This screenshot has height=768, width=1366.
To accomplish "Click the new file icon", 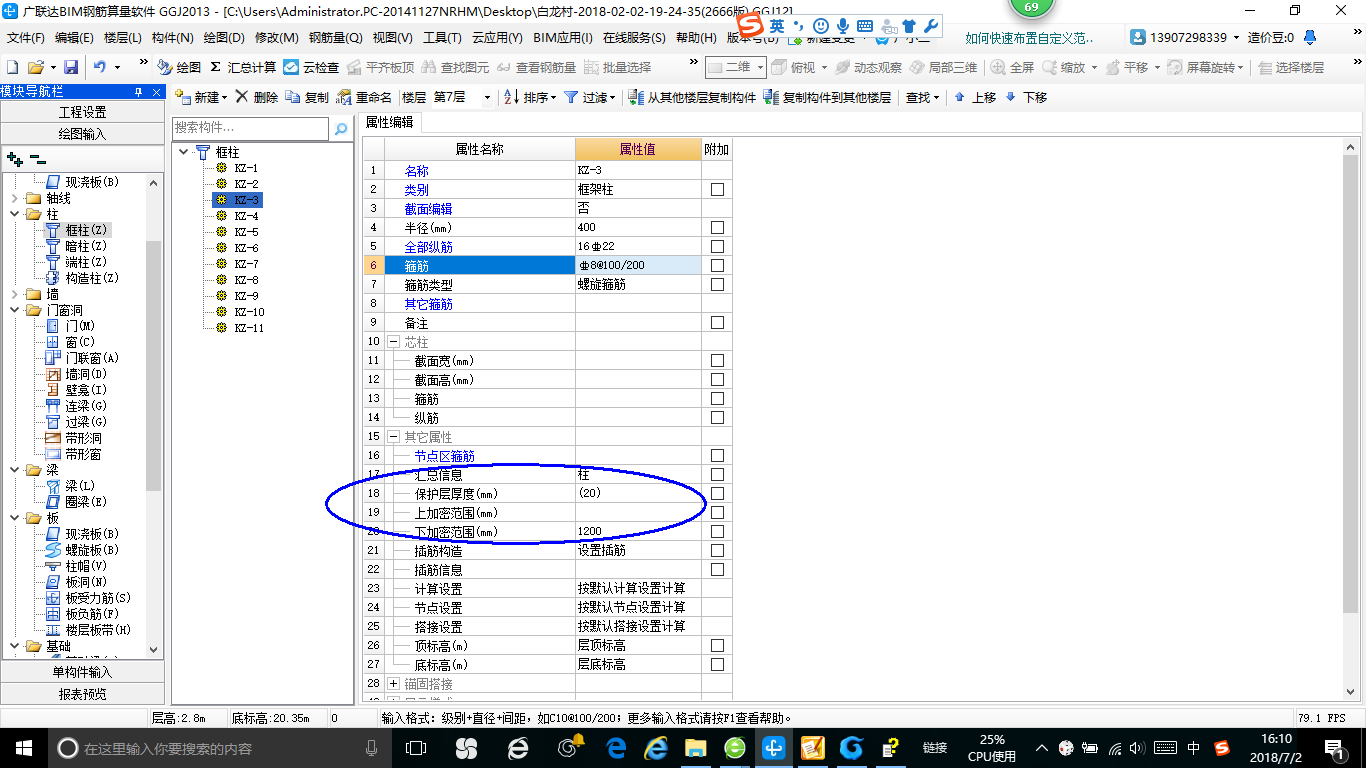I will (x=13, y=67).
